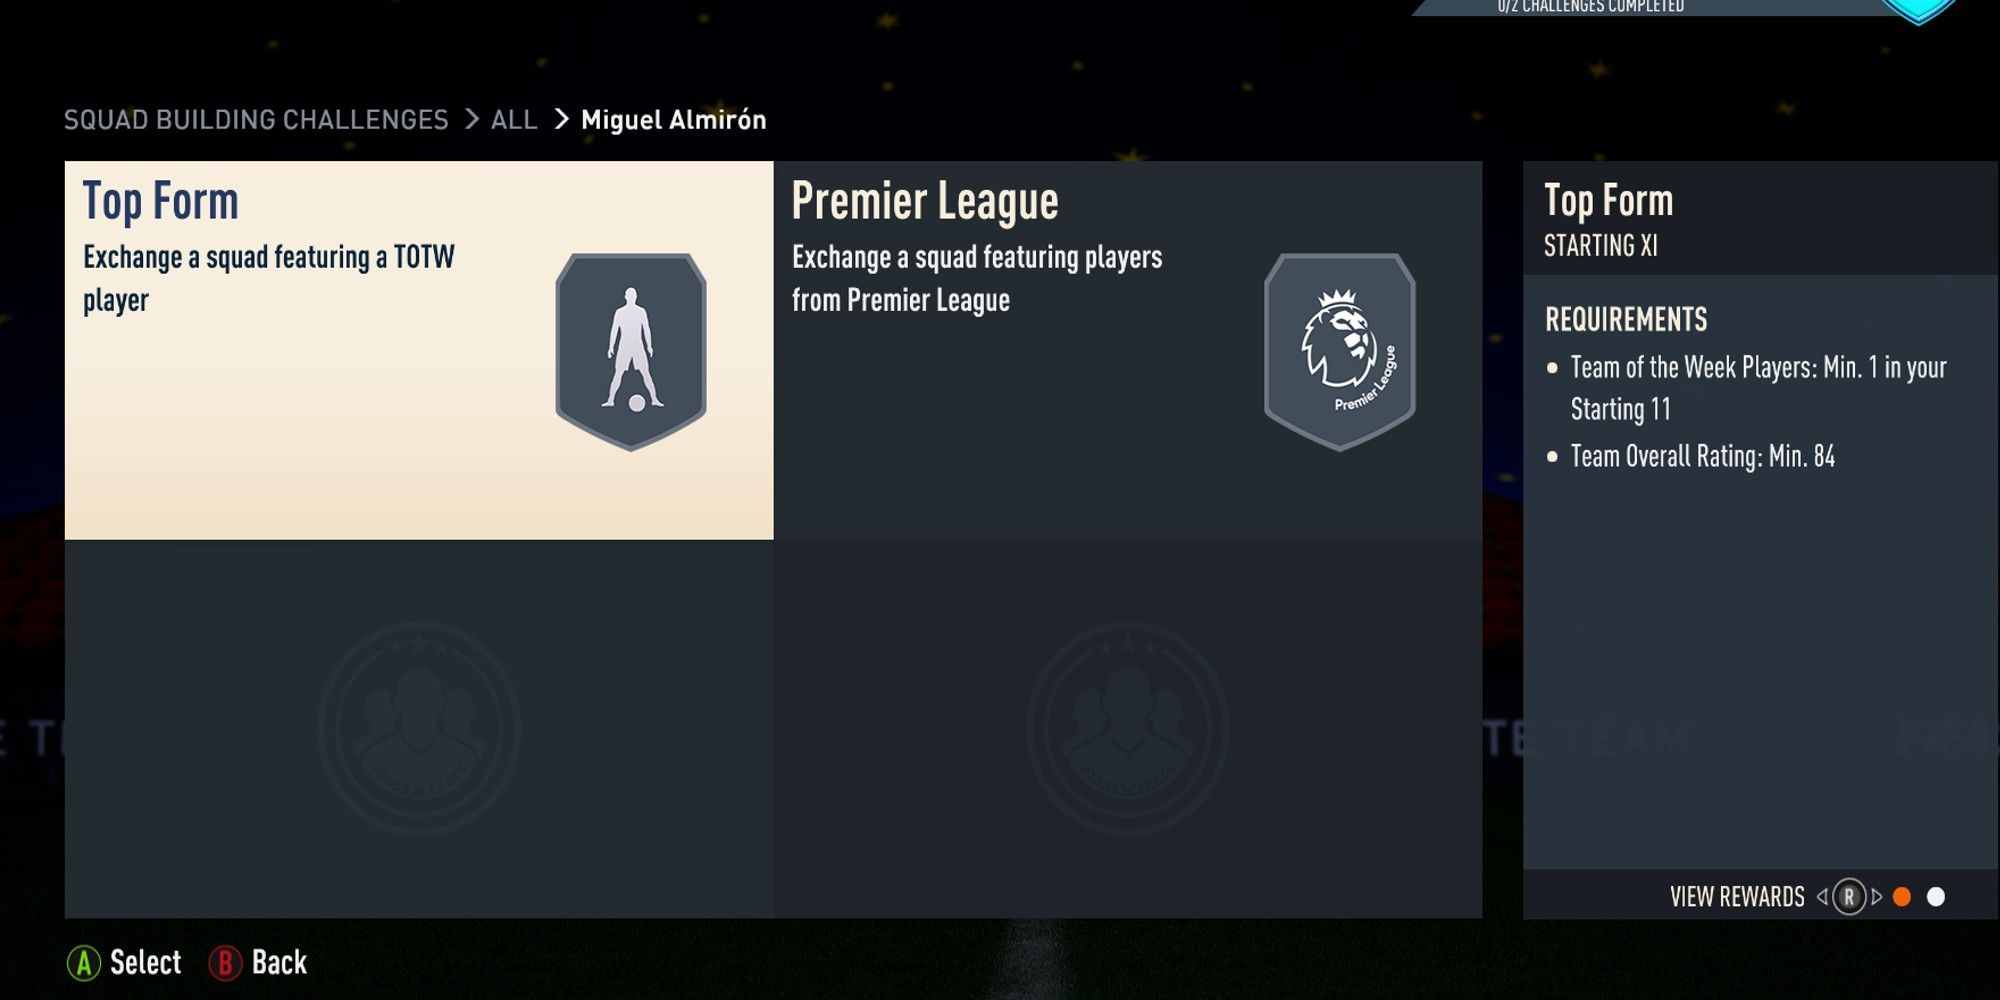This screenshot has height=1000, width=2000.
Task: Open the Miguel Almirón breadcrumb item
Action: pyautogui.click(x=674, y=120)
